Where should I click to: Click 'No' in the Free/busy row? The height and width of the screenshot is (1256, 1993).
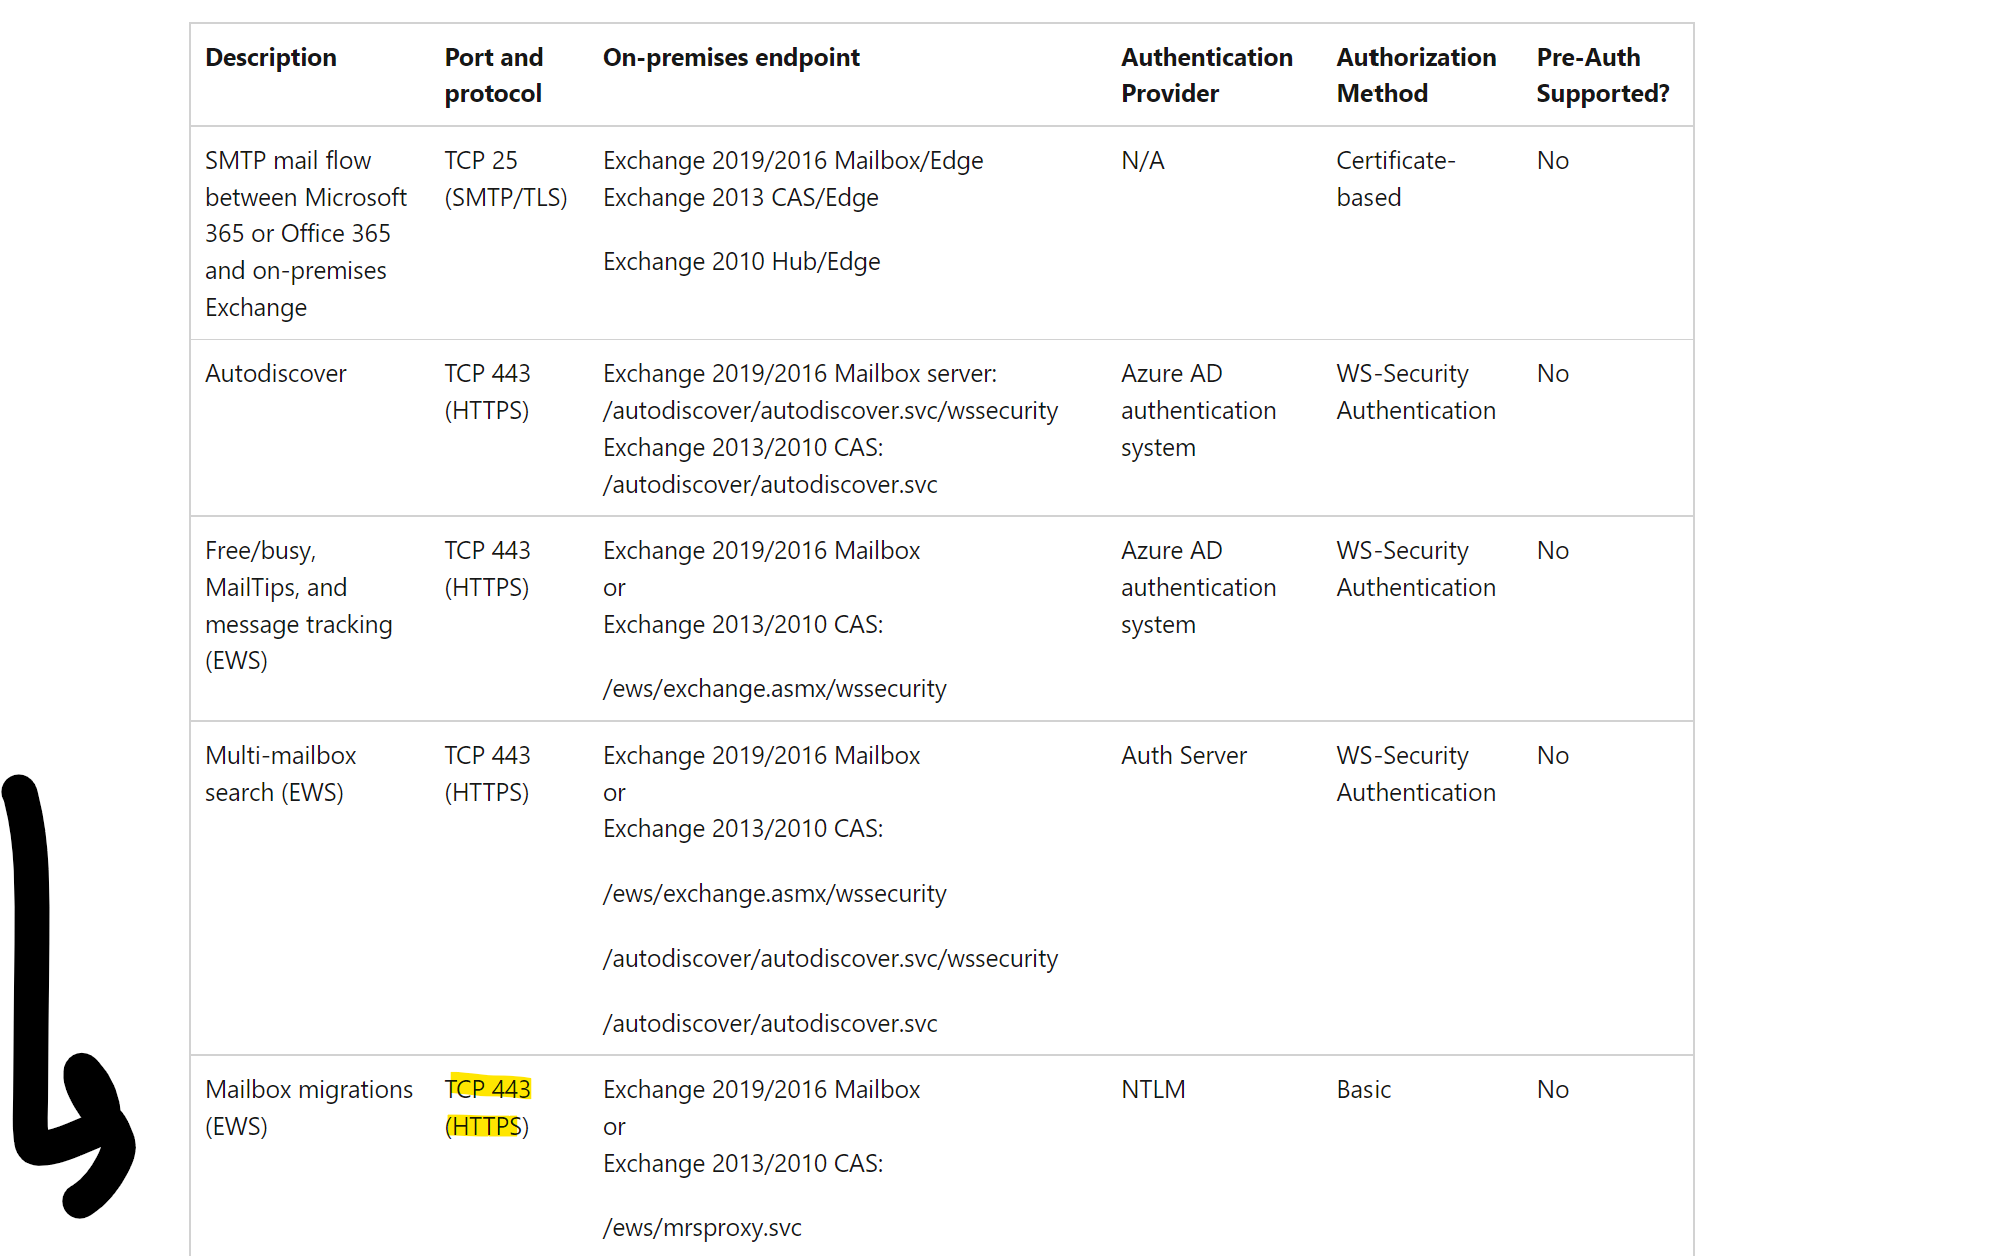pyautogui.click(x=1553, y=551)
